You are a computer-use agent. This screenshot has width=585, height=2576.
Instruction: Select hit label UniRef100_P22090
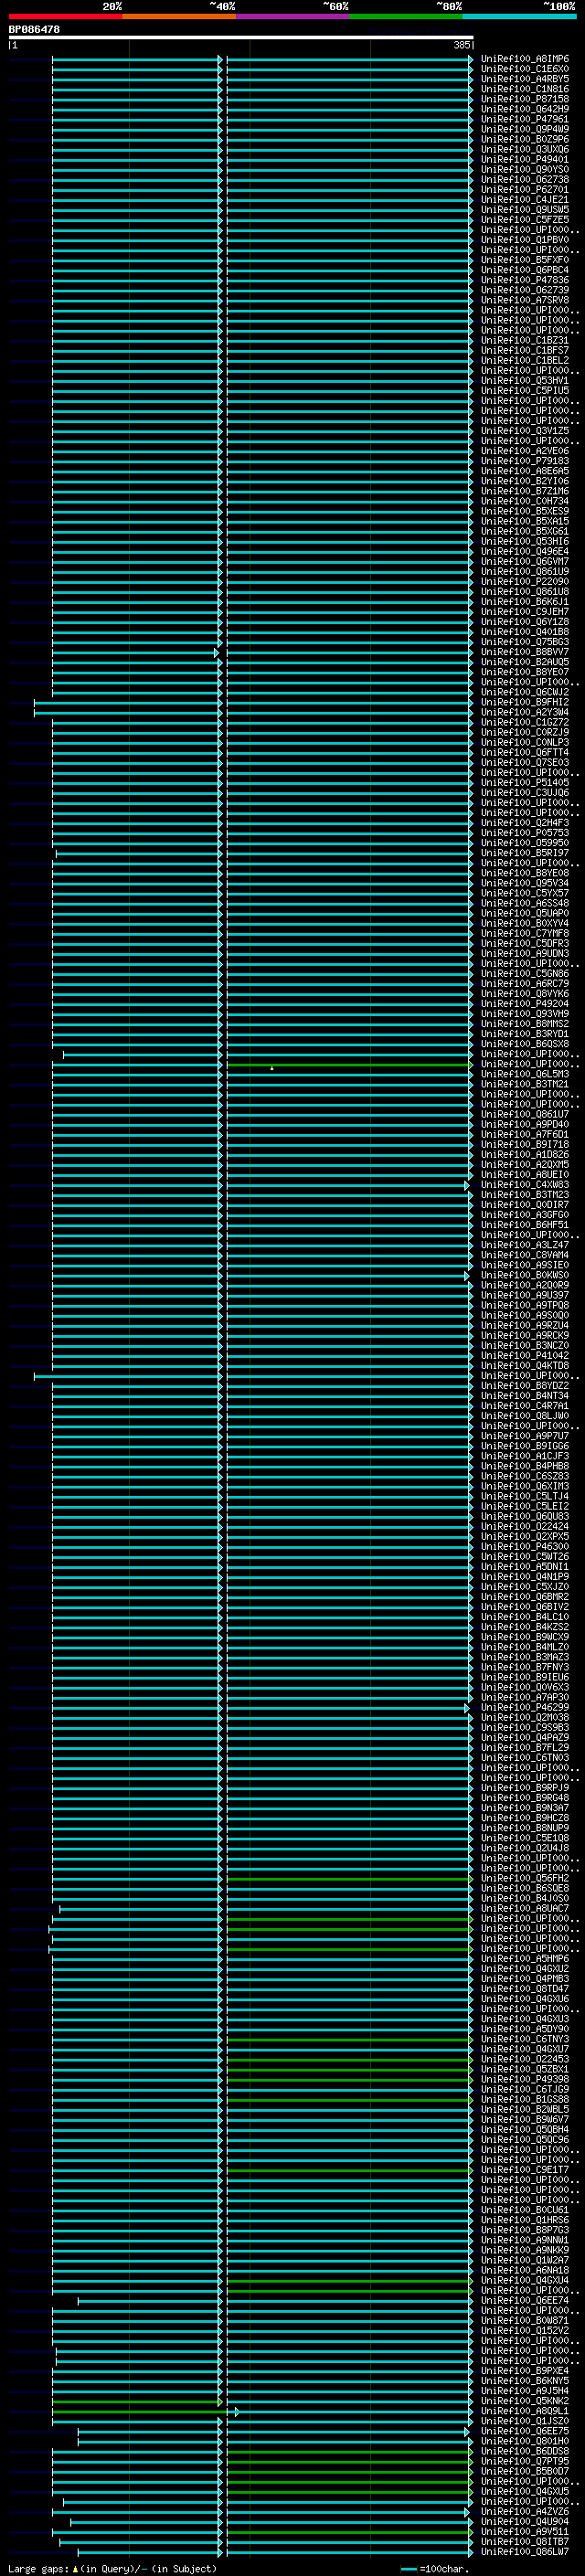pos(525,581)
